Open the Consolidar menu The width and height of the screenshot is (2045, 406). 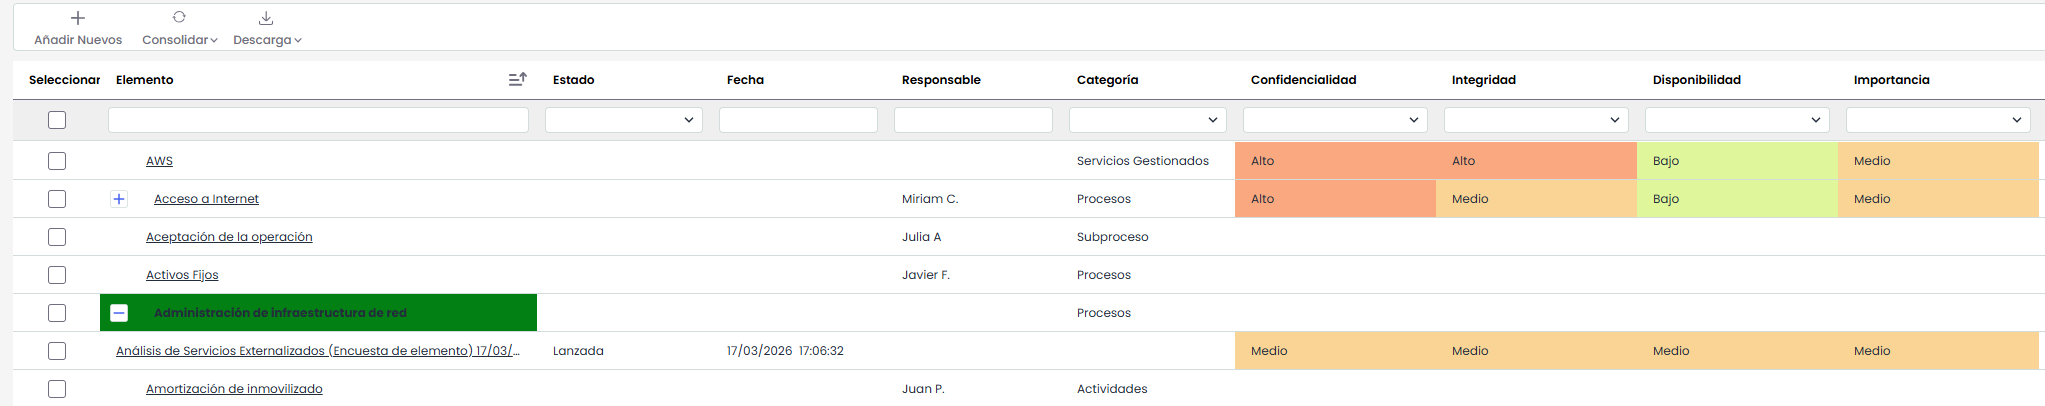(180, 40)
